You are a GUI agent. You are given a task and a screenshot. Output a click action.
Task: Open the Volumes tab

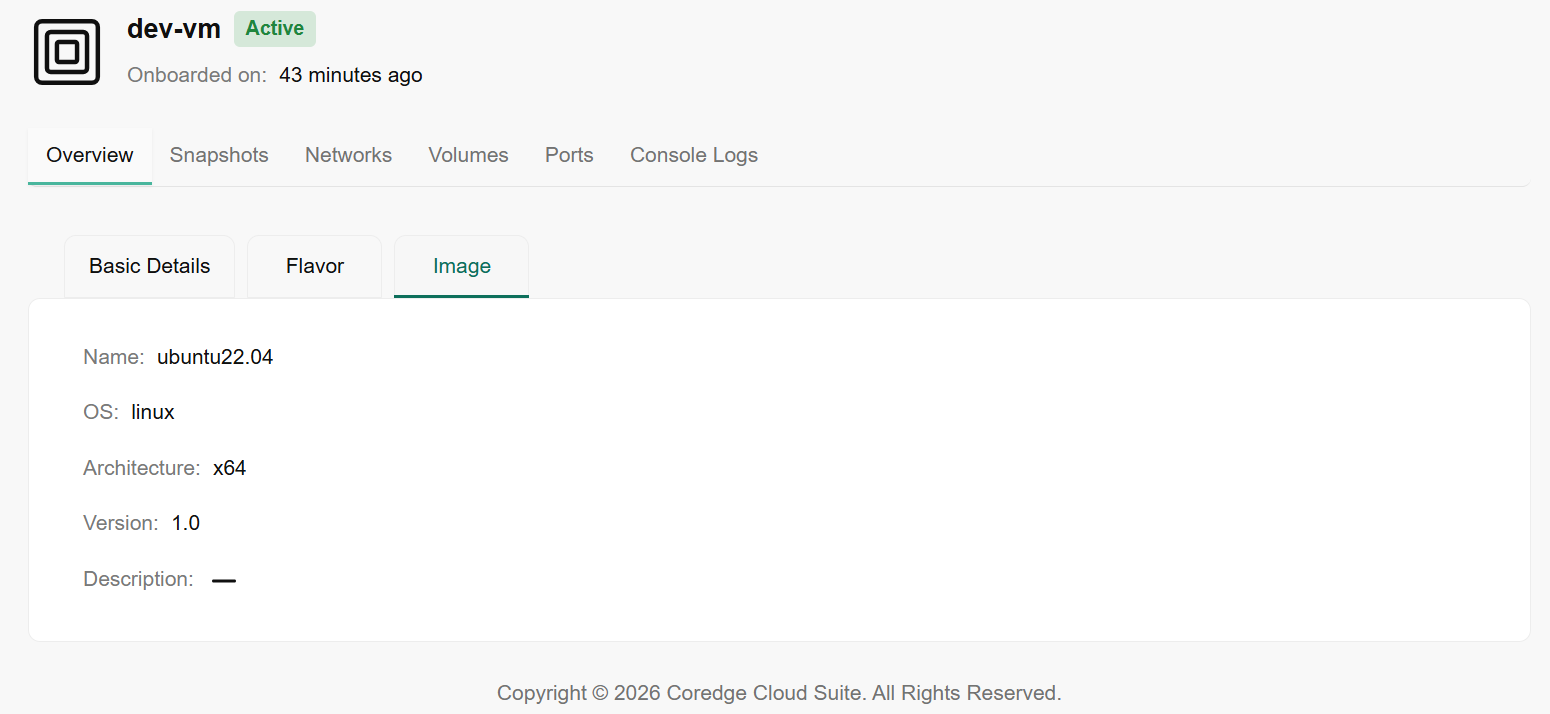468,155
